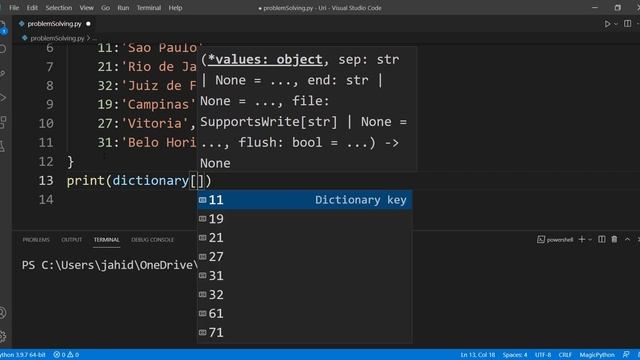This screenshot has height=360, width=640.
Task: Switch to the problemSolving.py editor tab
Action: (x=54, y=24)
